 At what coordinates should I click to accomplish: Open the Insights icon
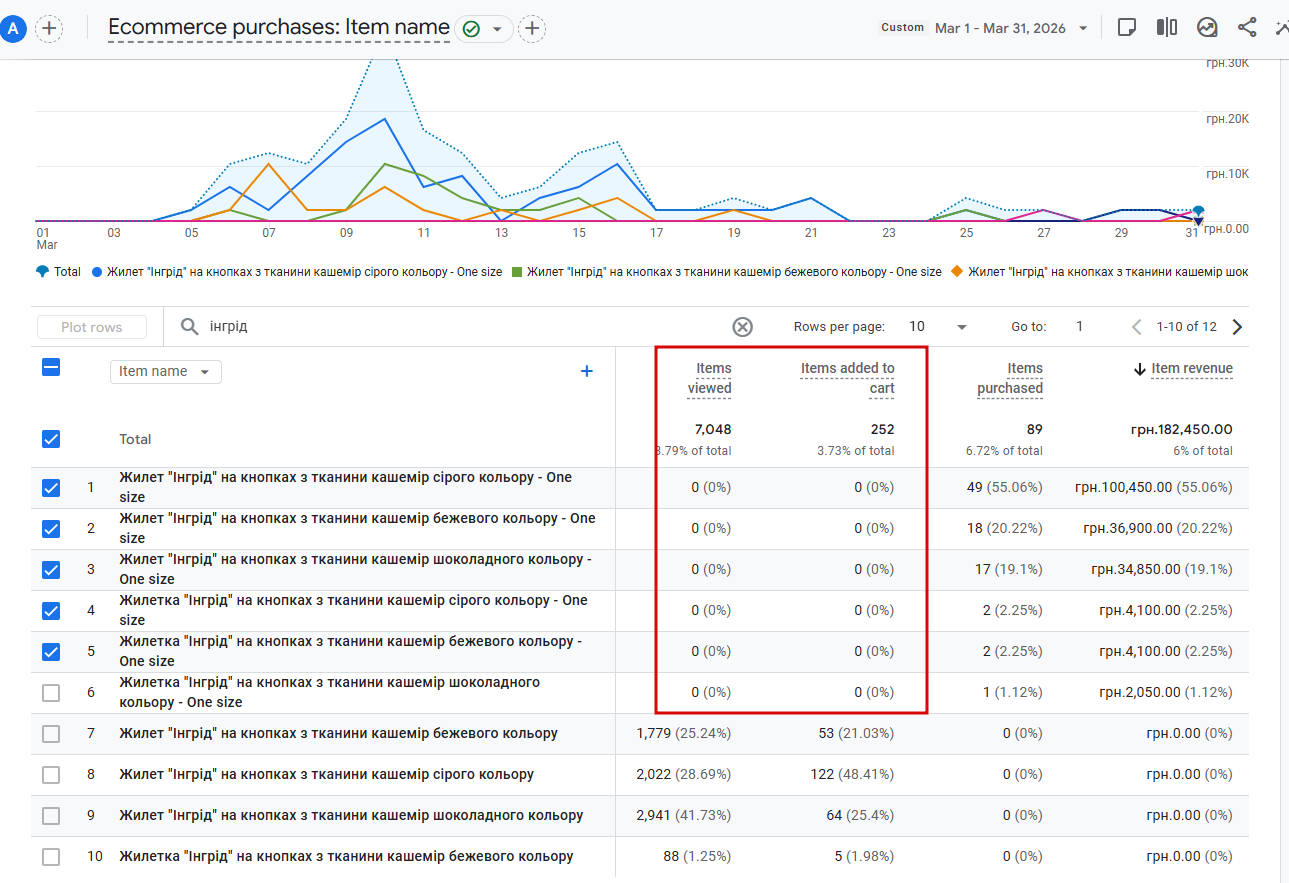click(1207, 28)
